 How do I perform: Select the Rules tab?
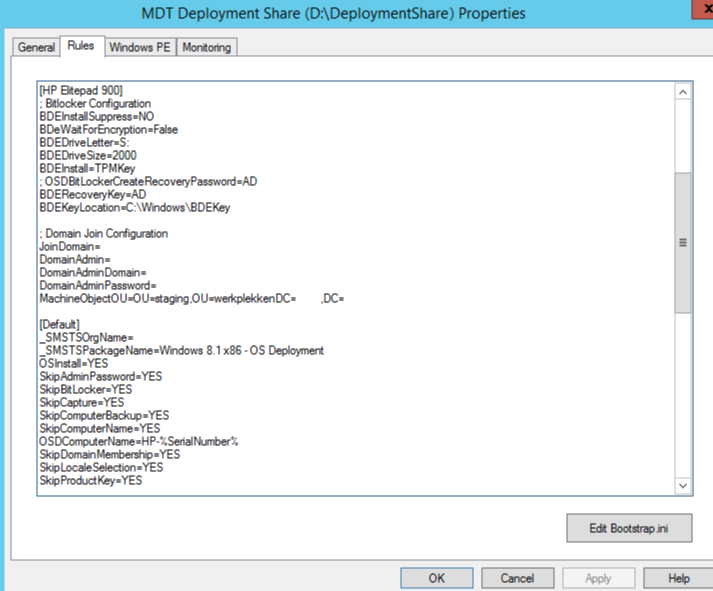click(81, 45)
